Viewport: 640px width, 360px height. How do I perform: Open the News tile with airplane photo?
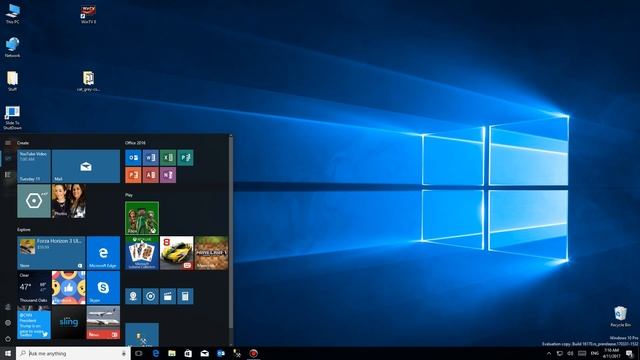click(x=103, y=322)
